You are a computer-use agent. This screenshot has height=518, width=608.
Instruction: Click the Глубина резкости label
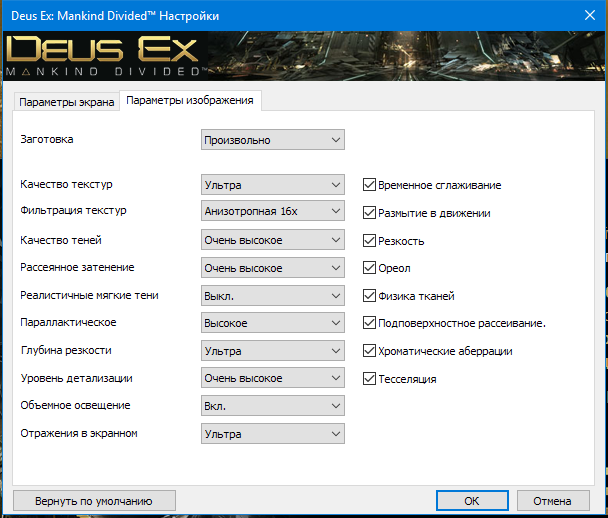tap(66, 350)
